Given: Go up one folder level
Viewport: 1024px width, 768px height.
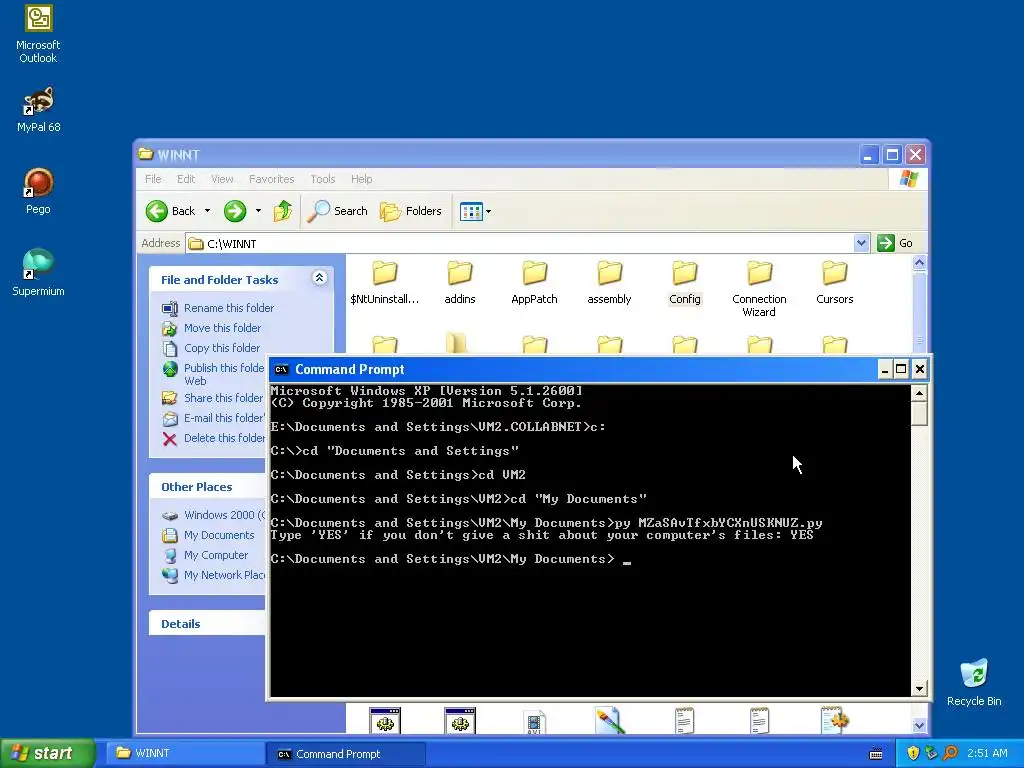Looking at the screenshot, I should click(283, 211).
